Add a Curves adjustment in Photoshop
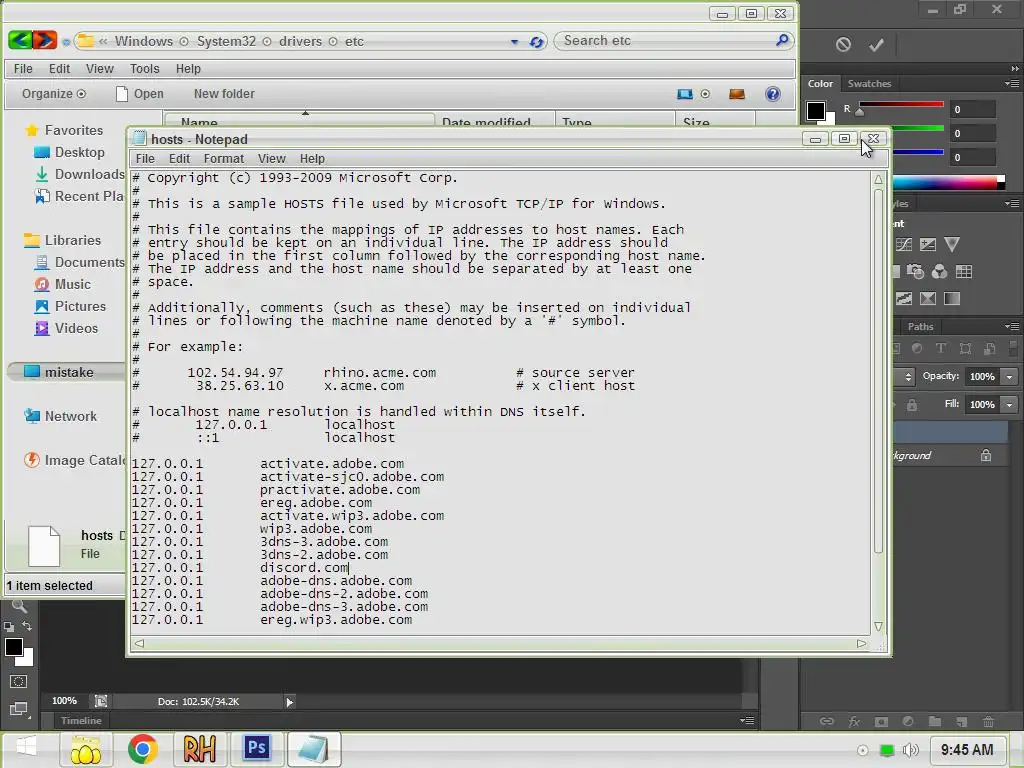This screenshot has height=768, width=1024. coord(904,245)
